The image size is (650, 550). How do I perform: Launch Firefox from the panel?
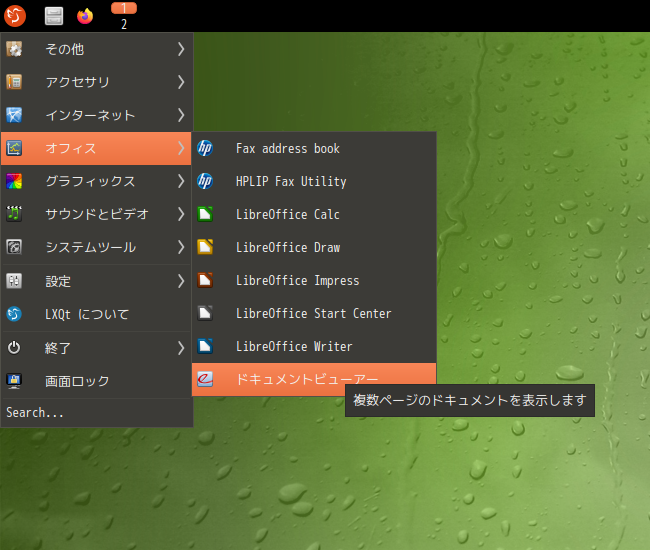(x=85, y=16)
